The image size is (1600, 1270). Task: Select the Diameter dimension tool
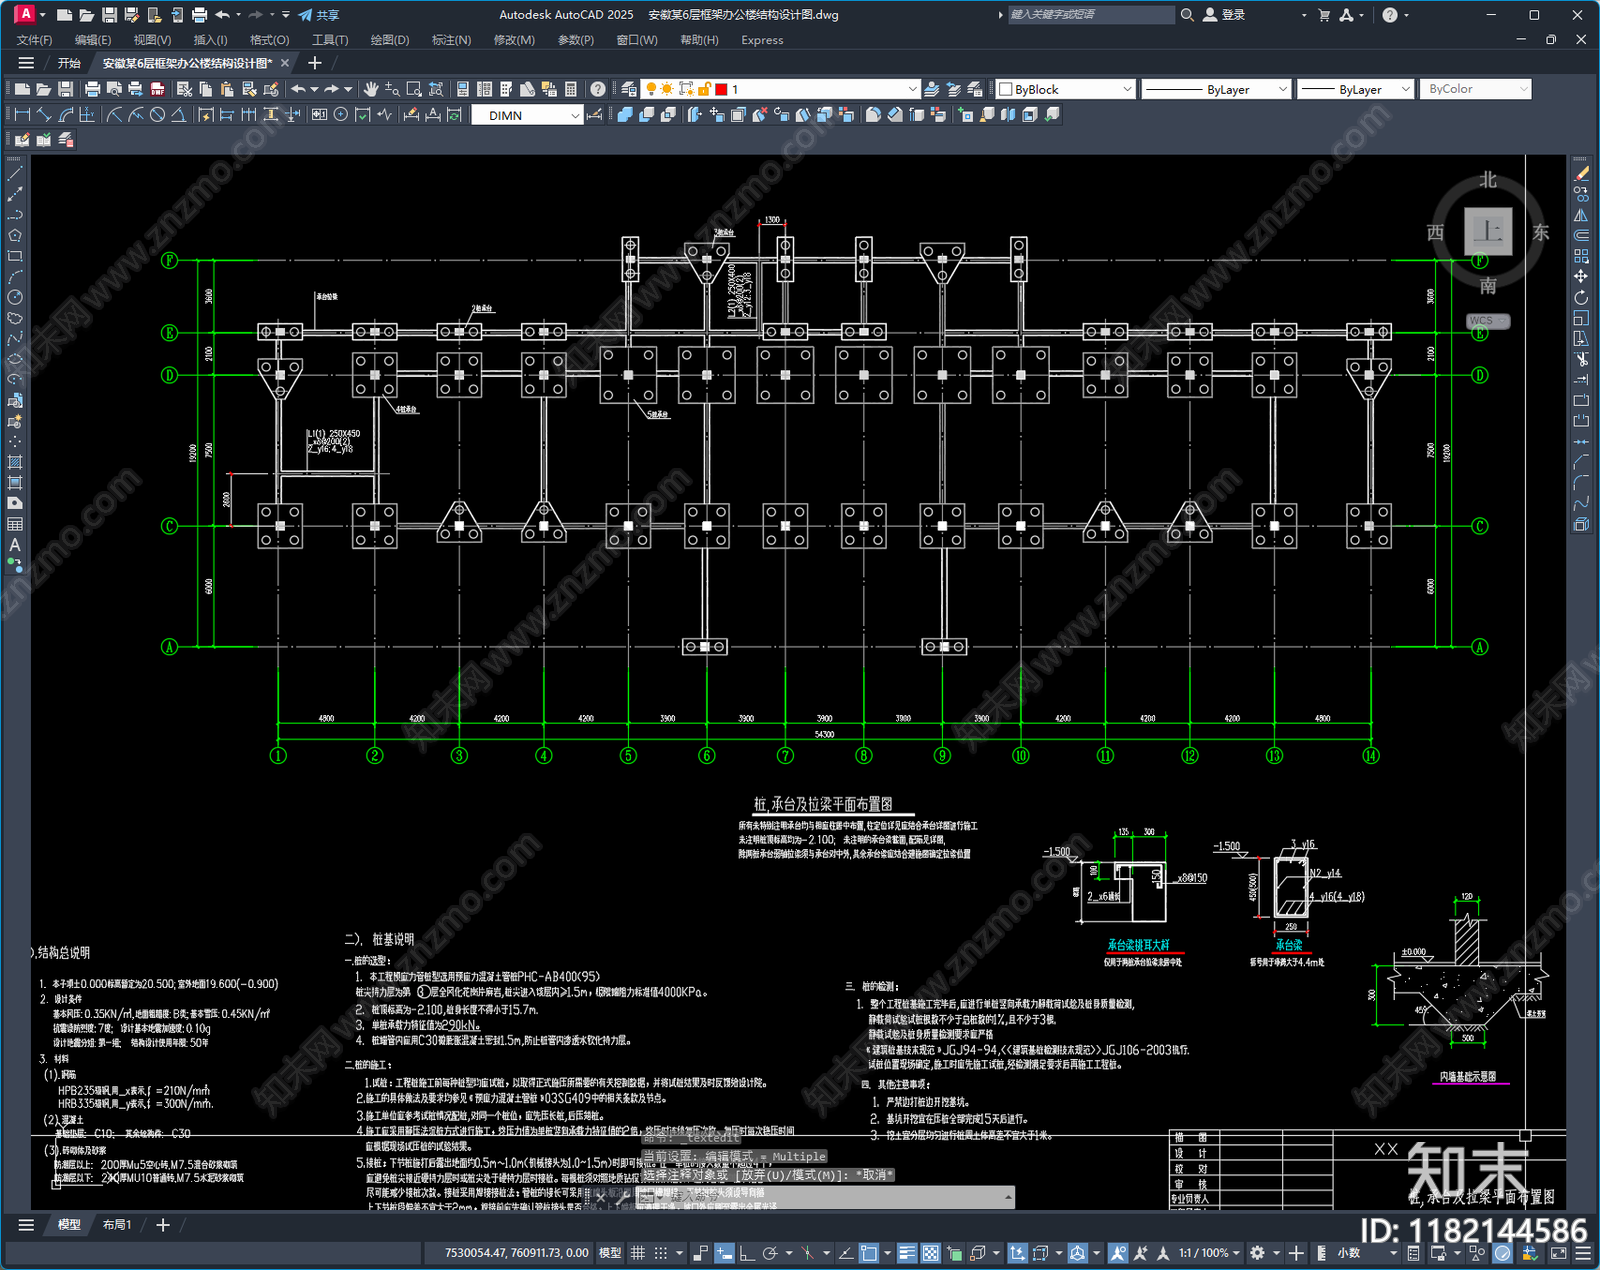point(157,115)
